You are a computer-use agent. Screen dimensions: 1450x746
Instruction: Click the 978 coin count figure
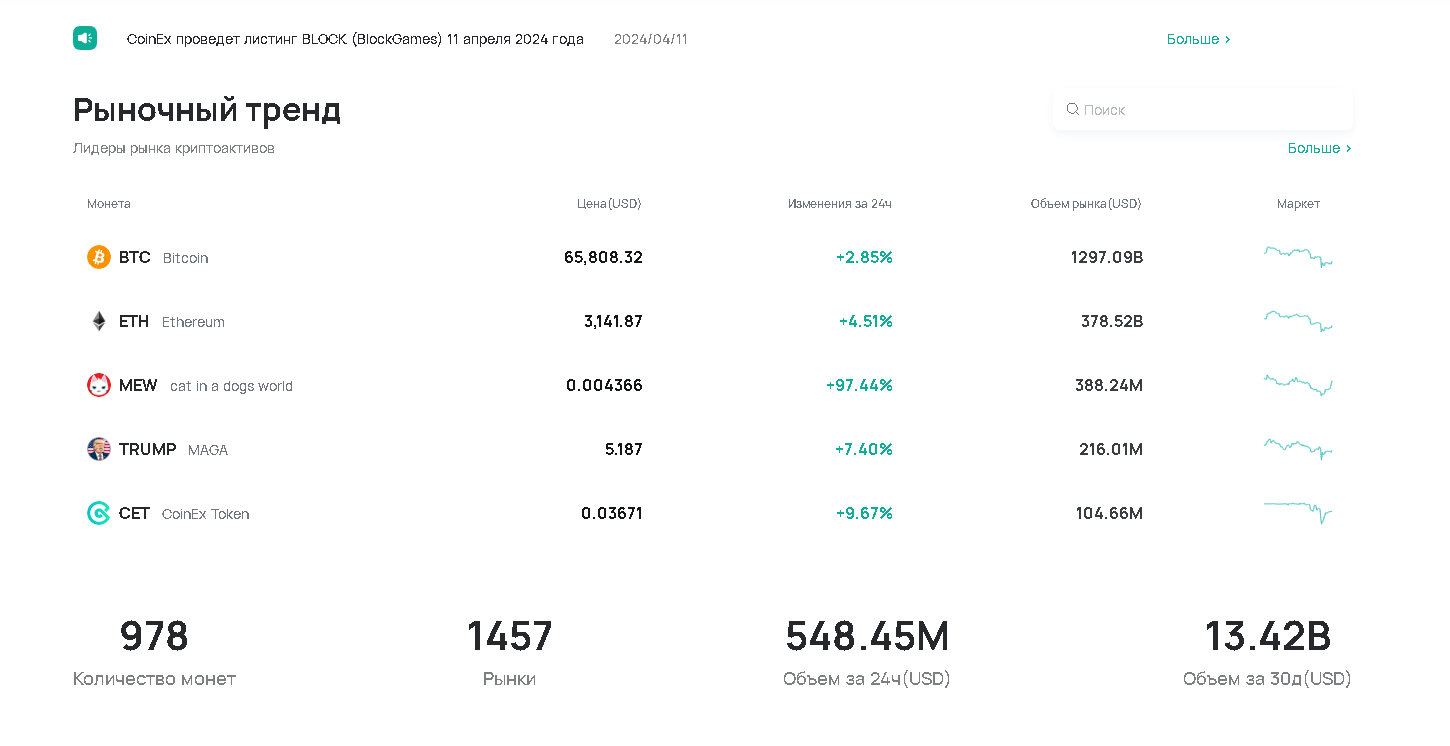[154, 636]
